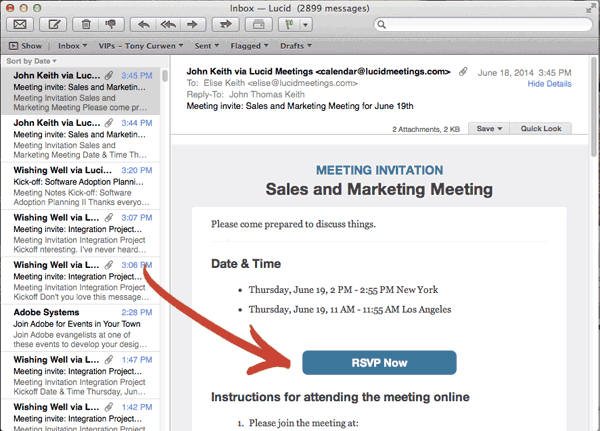The width and height of the screenshot is (600, 431).
Task: Show the mailbox list sidebar
Action: (25, 46)
